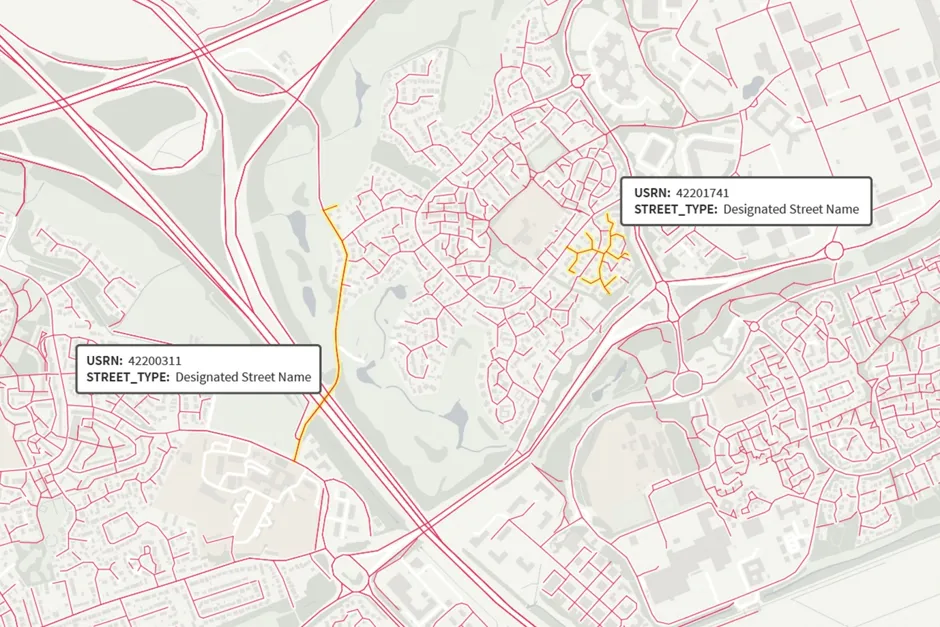940x627 pixels.
Task: Click the number 42200311 in the popup
Action: pos(155,360)
